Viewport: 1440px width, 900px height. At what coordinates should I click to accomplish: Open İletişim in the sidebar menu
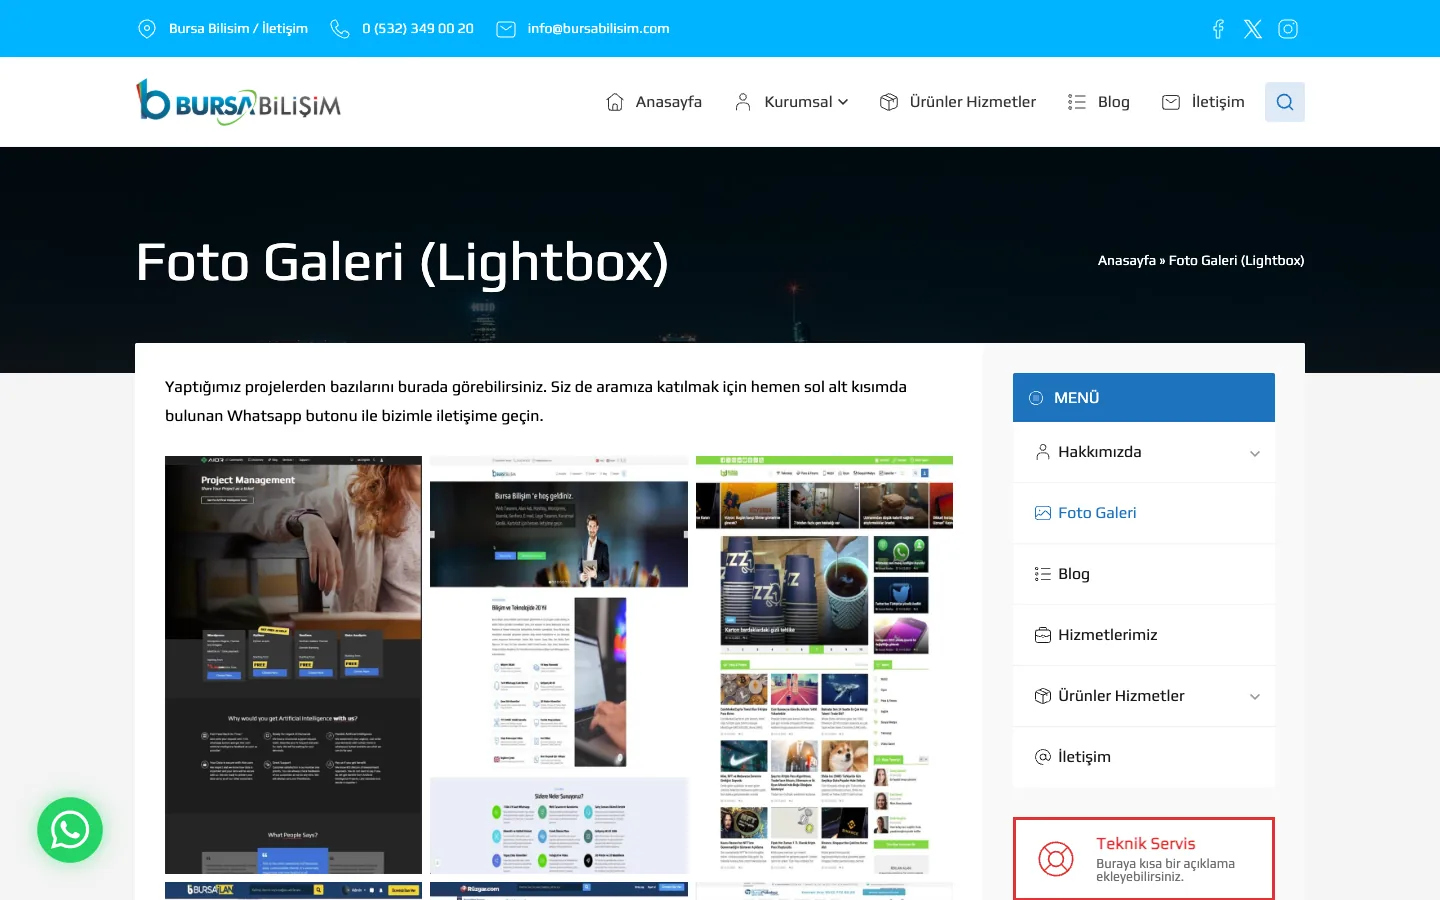point(1085,757)
